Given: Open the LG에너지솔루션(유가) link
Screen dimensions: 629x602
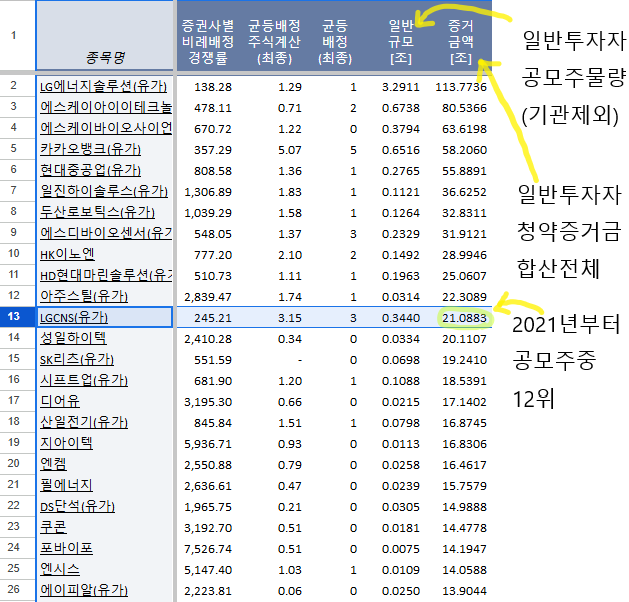Looking at the screenshot, I should [103, 87].
